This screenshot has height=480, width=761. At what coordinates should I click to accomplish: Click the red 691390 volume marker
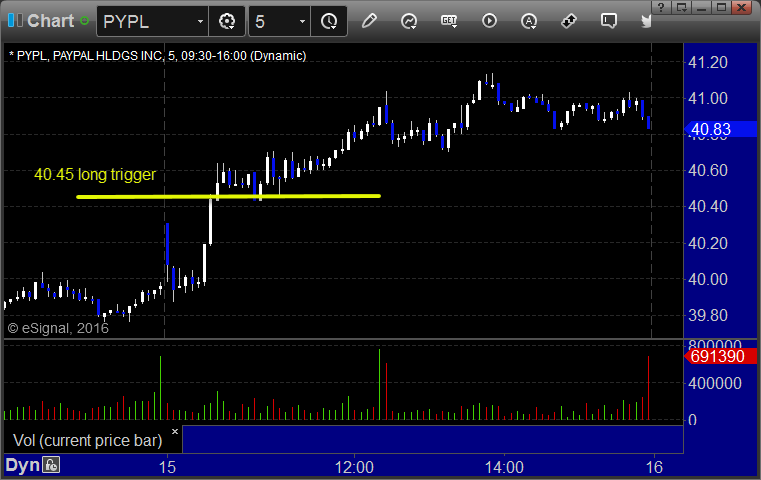(x=720, y=356)
